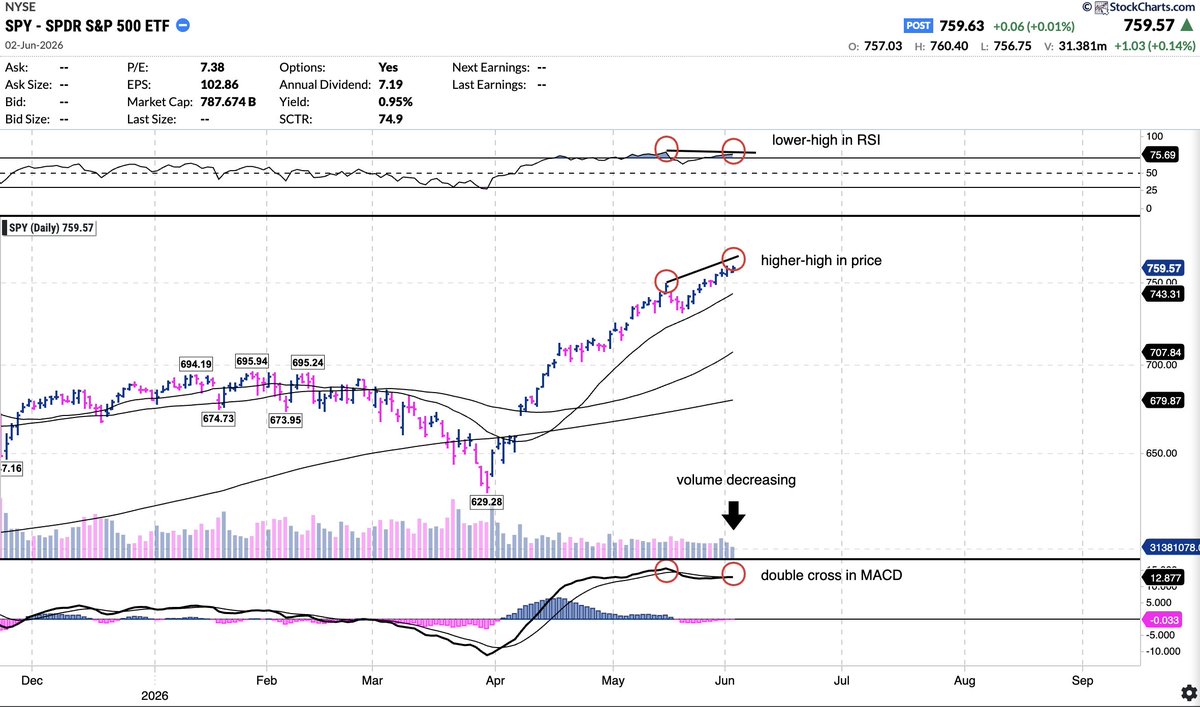Click the Next Earnings label
Screen dimensions: 1200x707
click(x=492, y=67)
